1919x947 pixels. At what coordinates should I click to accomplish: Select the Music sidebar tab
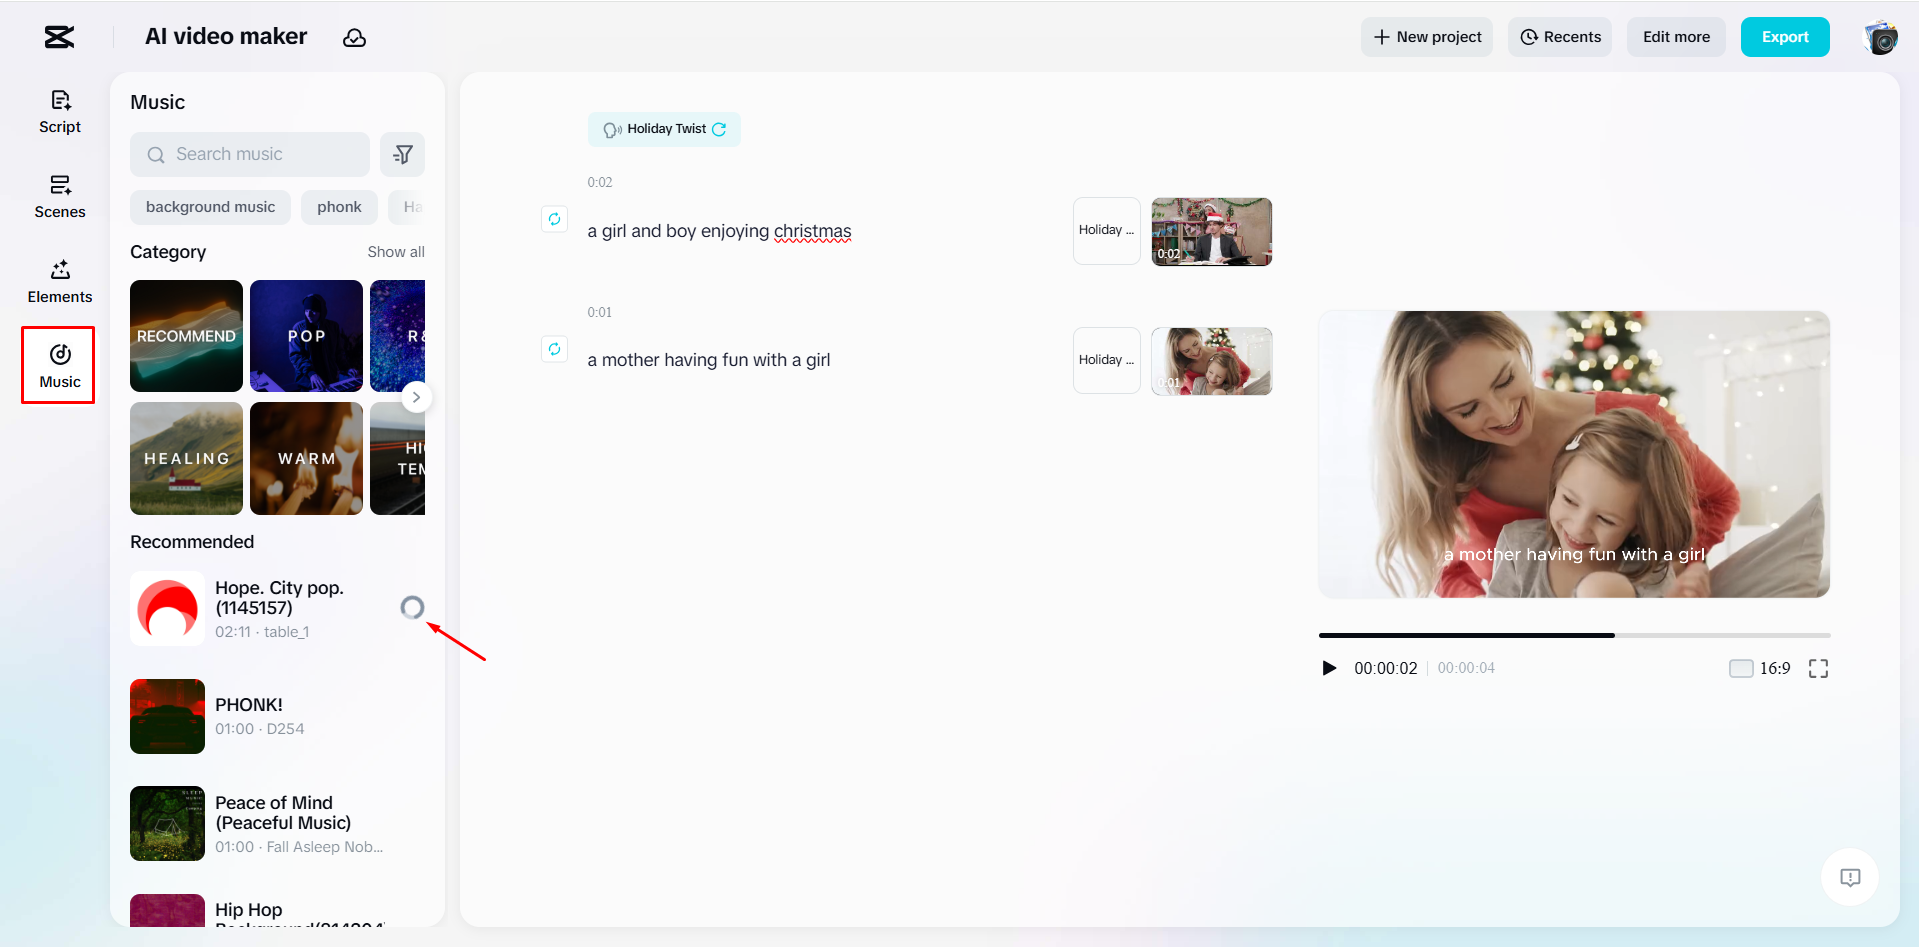(x=59, y=366)
